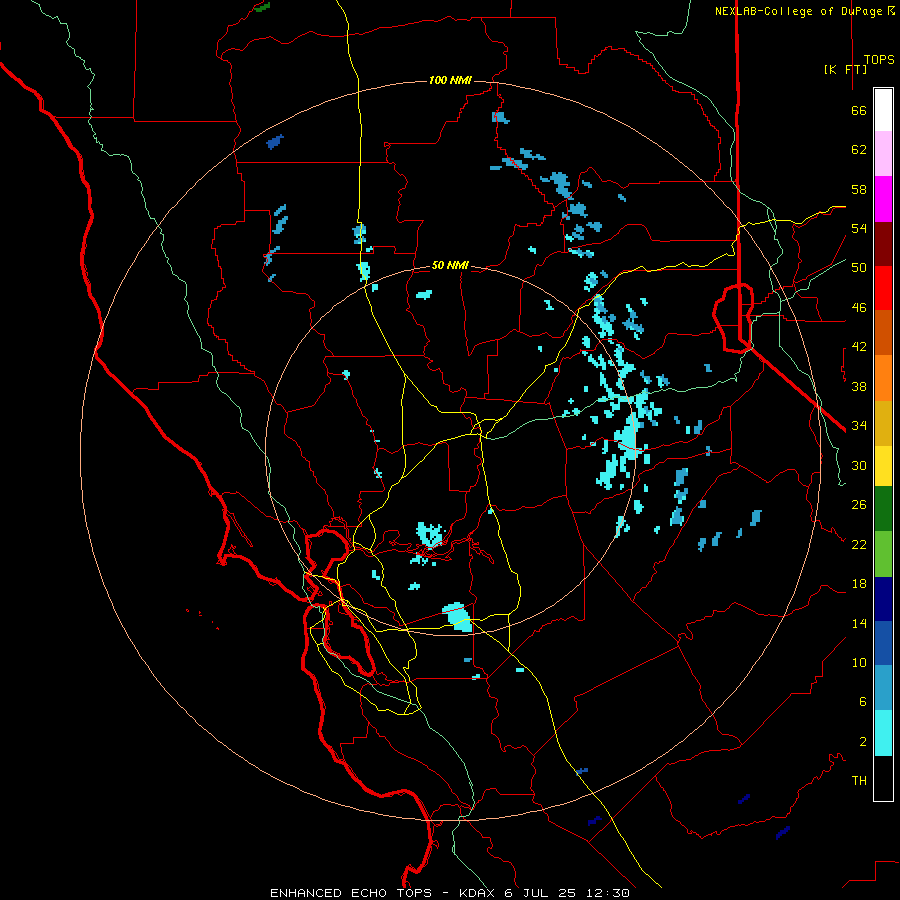Pick the magenta color in the legend

[x=883, y=199]
